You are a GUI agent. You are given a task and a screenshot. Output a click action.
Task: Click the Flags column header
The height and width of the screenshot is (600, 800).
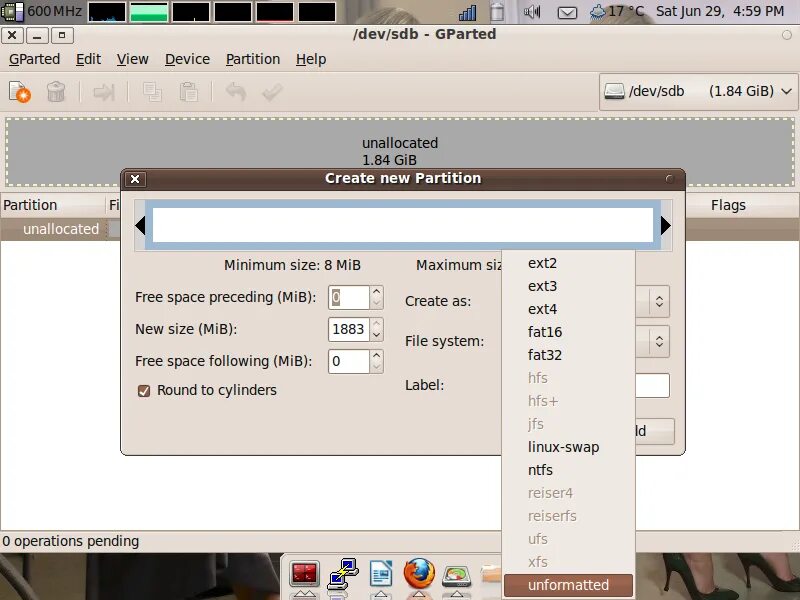coord(728,205)
